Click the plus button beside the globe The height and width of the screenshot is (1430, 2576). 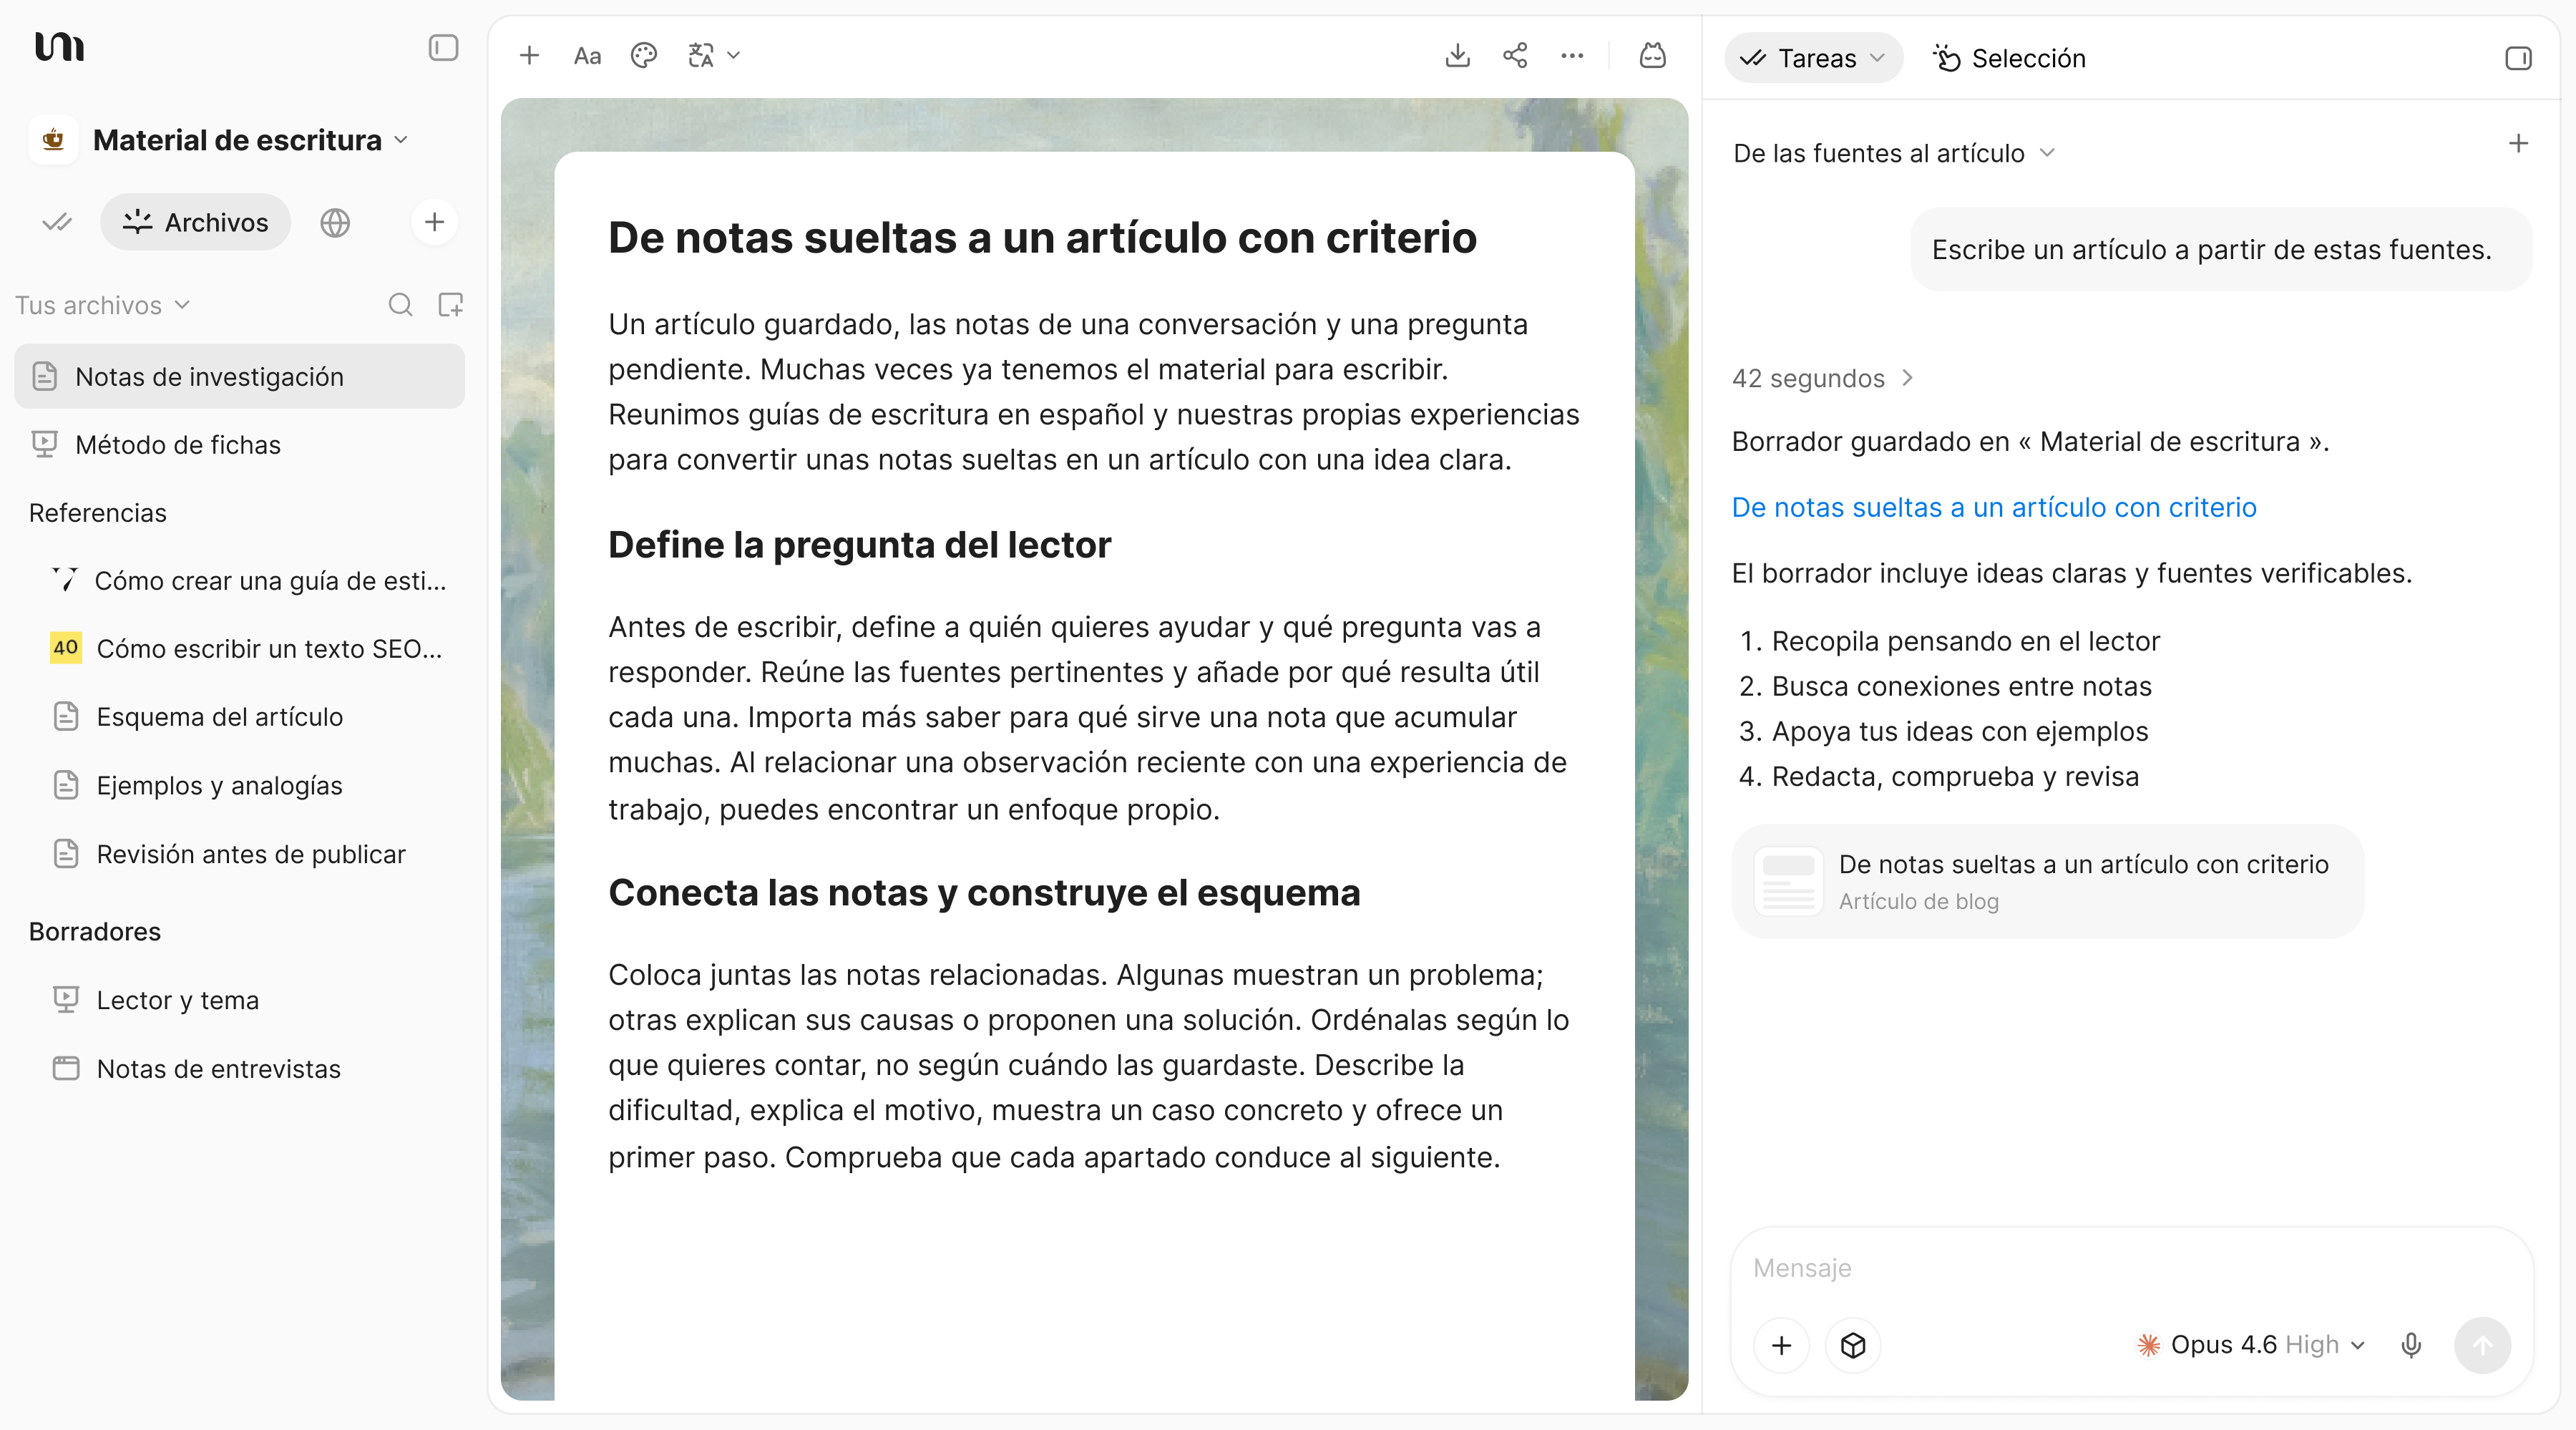[x=434, y=222]
